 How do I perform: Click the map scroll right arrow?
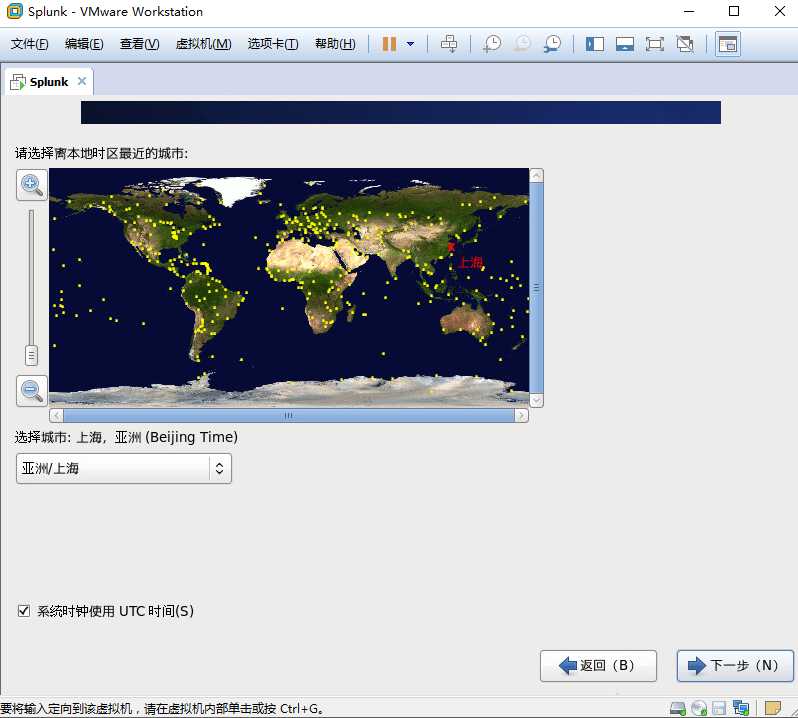click(x=521, y=416)
